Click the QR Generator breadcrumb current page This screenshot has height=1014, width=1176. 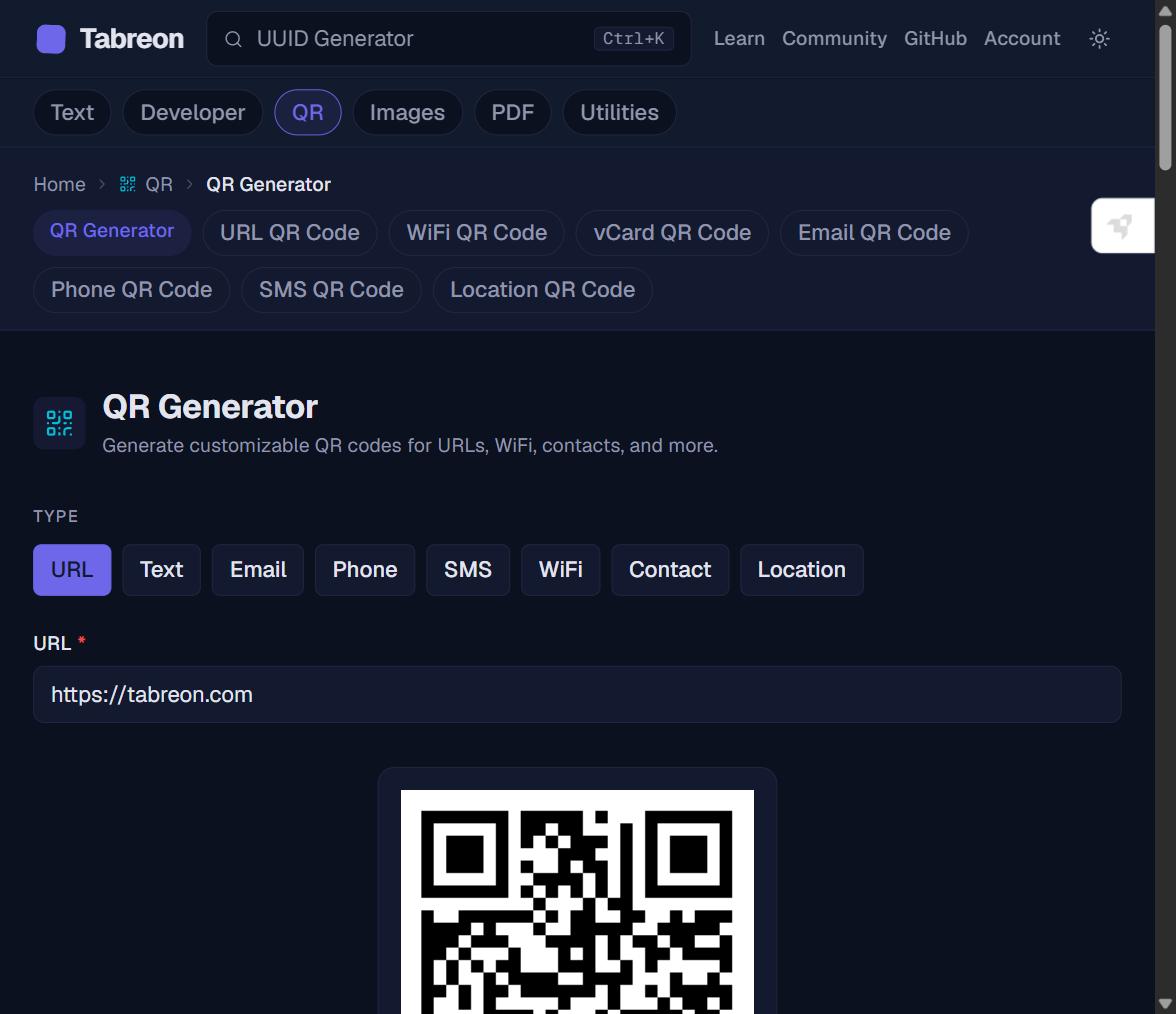(268, 184)
